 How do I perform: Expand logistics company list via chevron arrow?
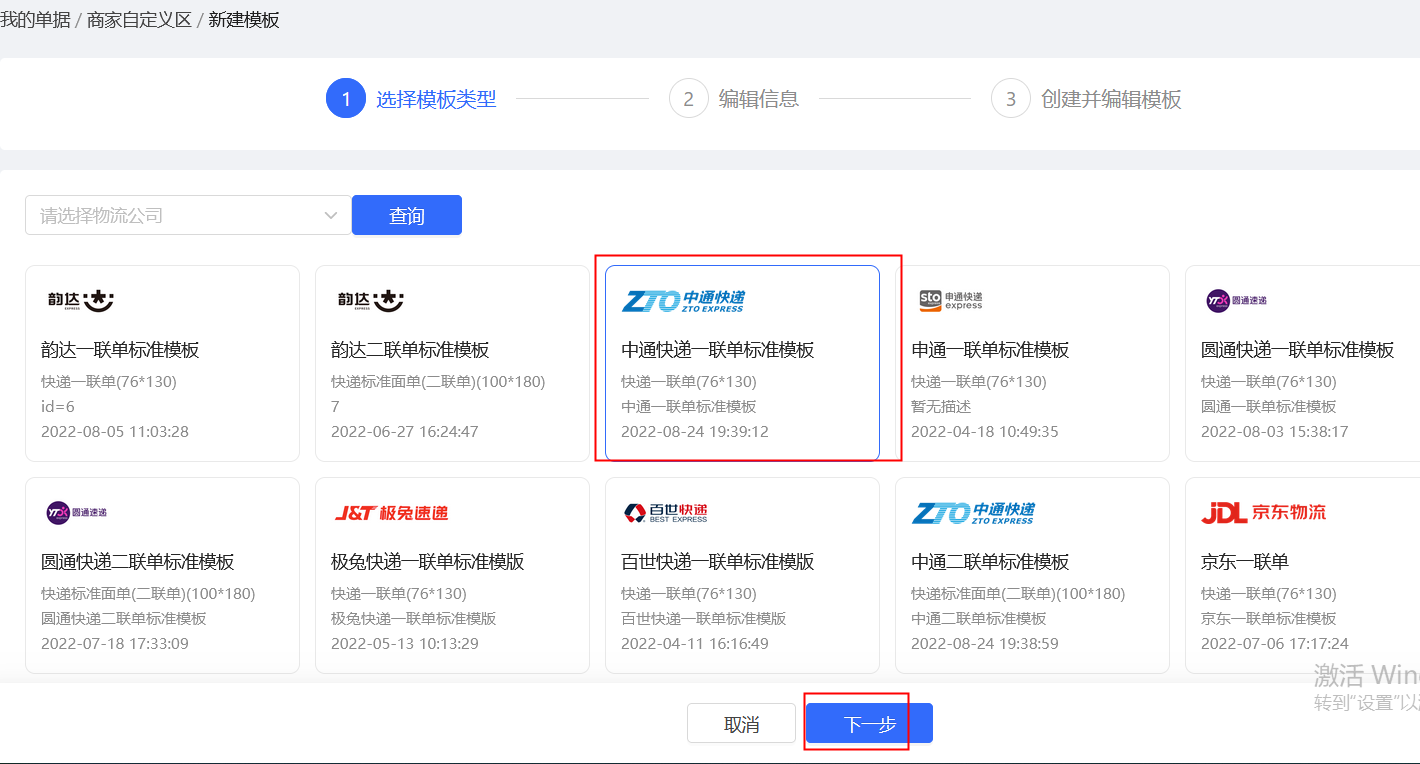[x=331, y=215]
